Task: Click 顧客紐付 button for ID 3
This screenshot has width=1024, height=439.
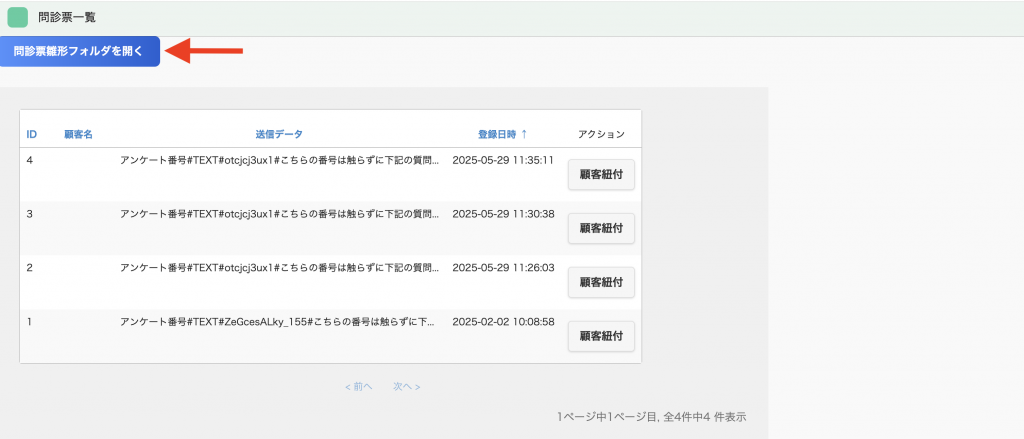Action: coord(601,228)
